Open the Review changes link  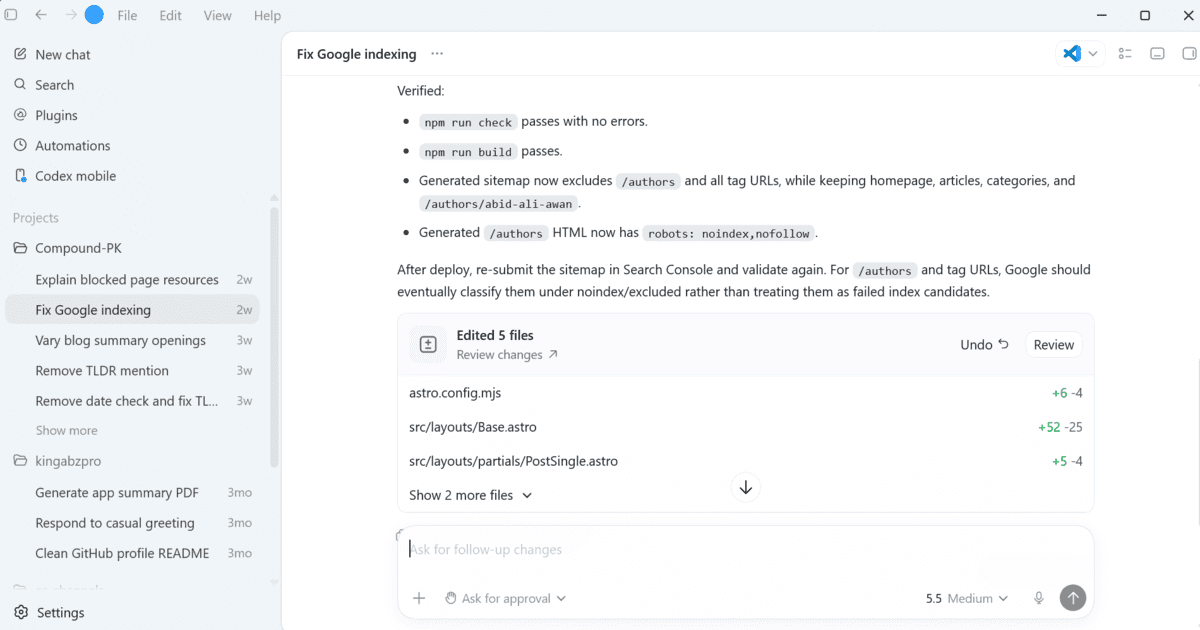pos(507,355)
